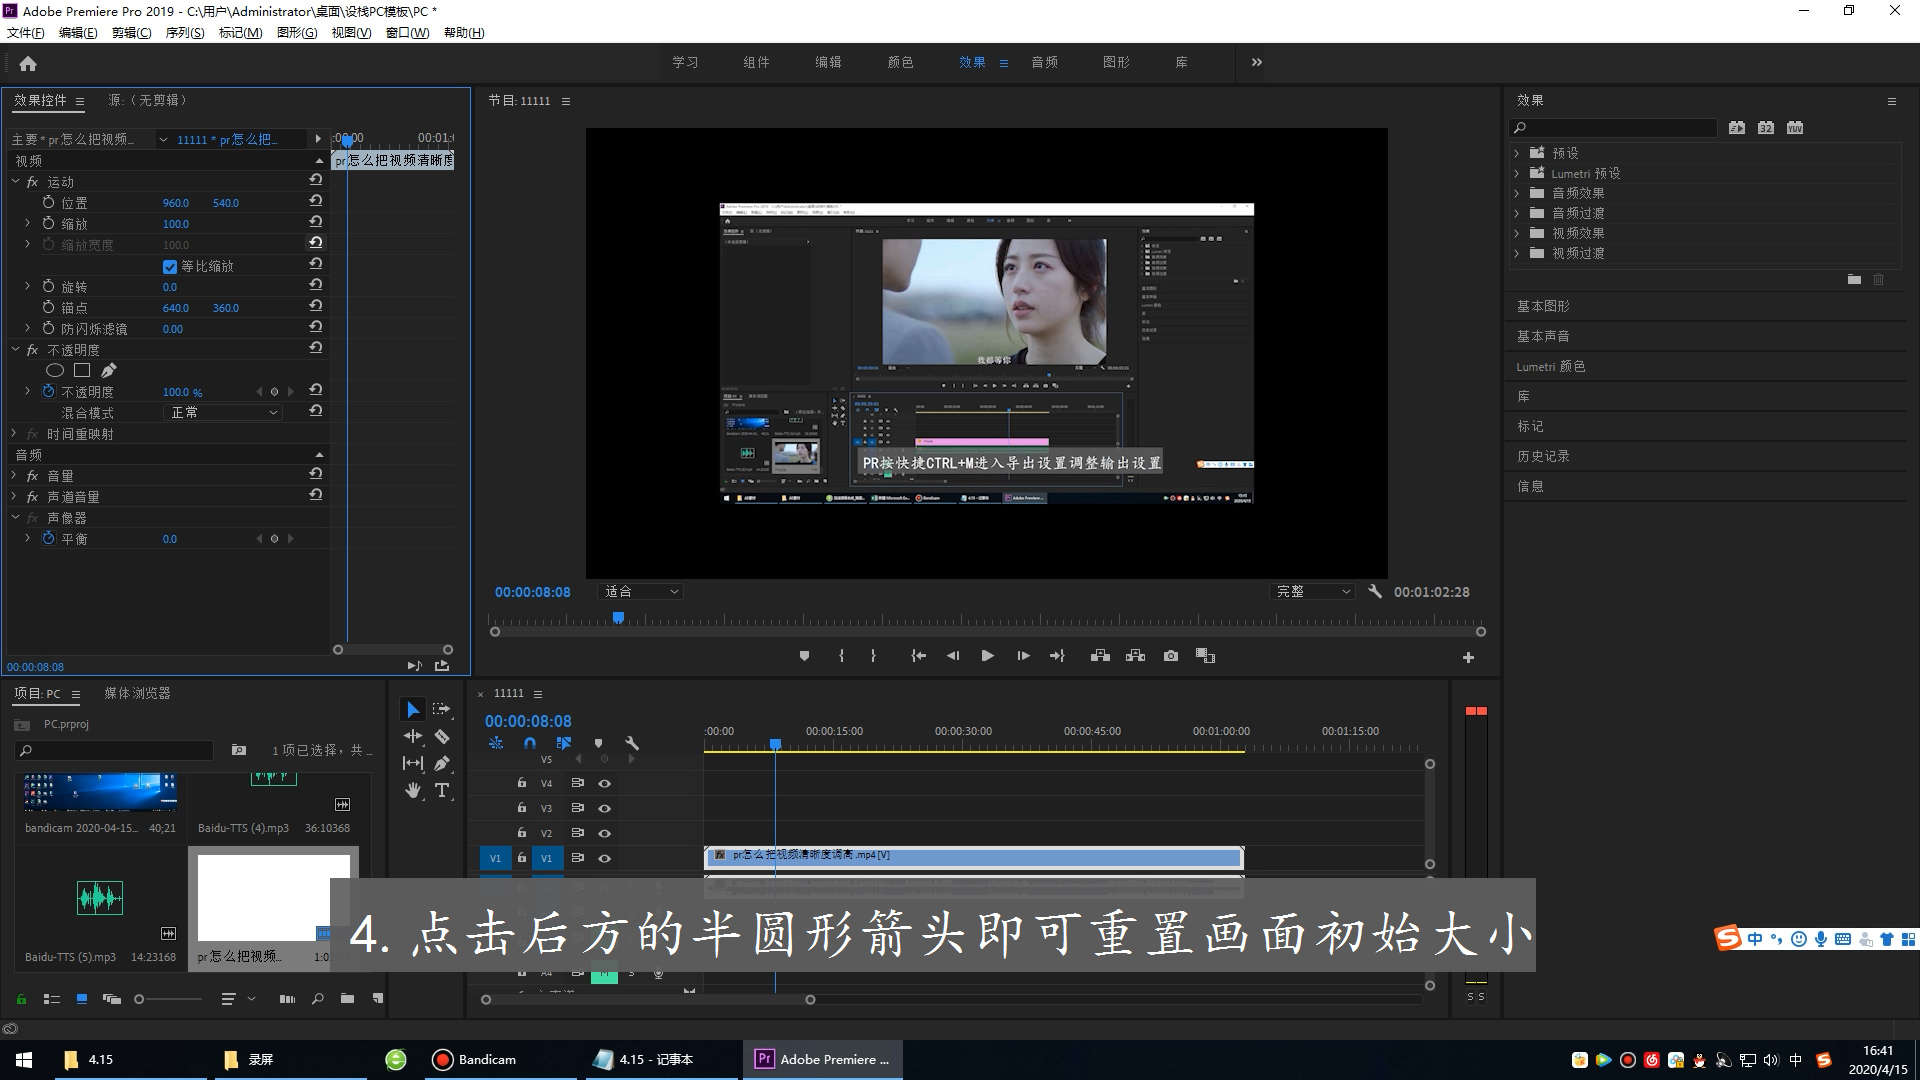The width and height of the screenshot is (1920, 1080).
Task: Toggle V1 track visibility eye icon
Action: coord(603,858)
